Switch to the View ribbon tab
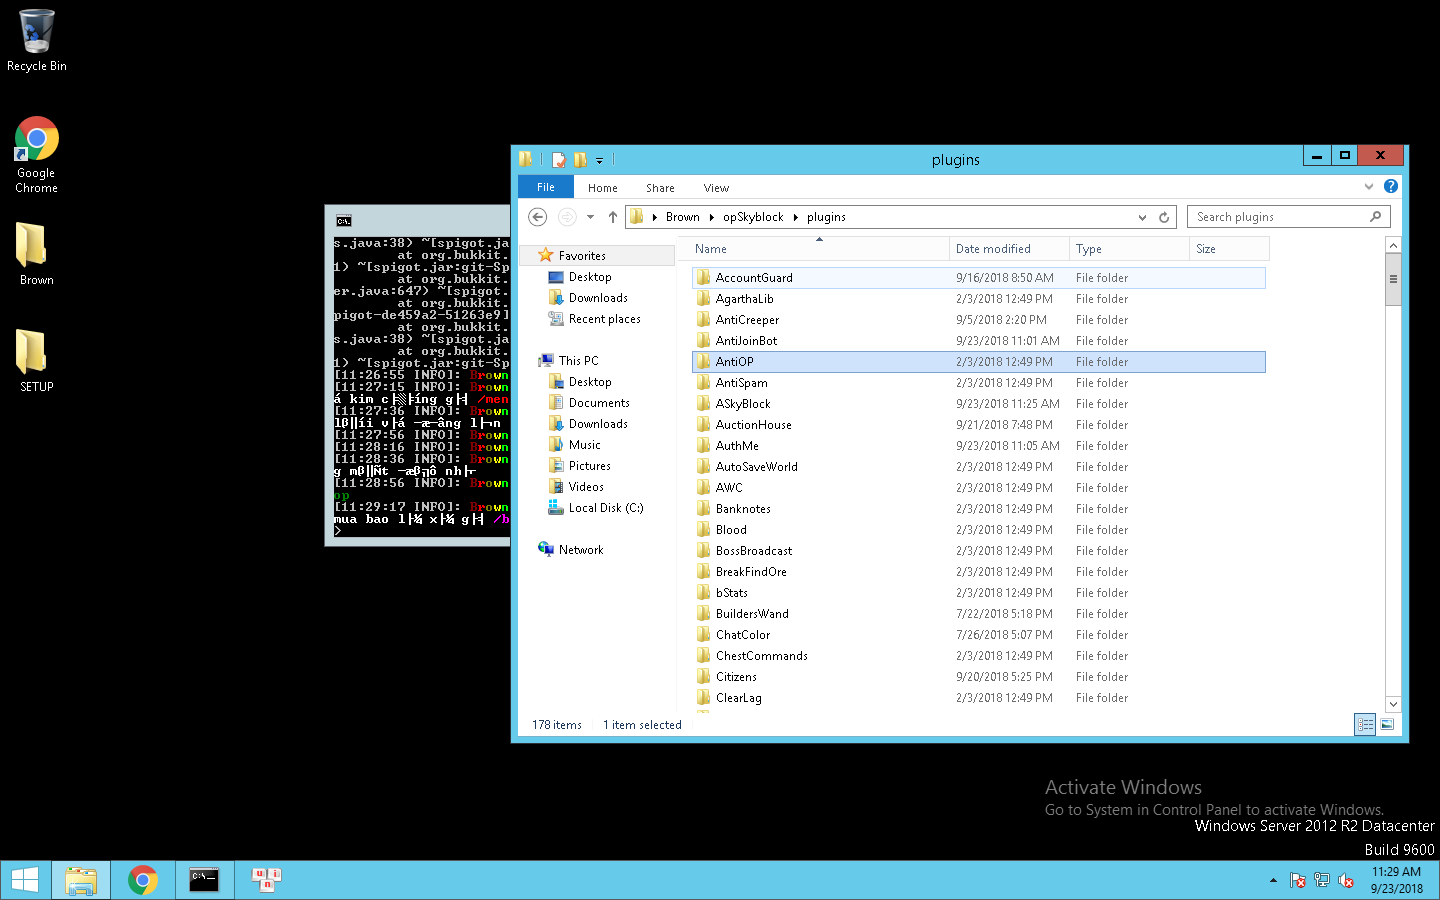Image resolution: width=1440 pixels, height=900 pixels. tap(716, 188)
